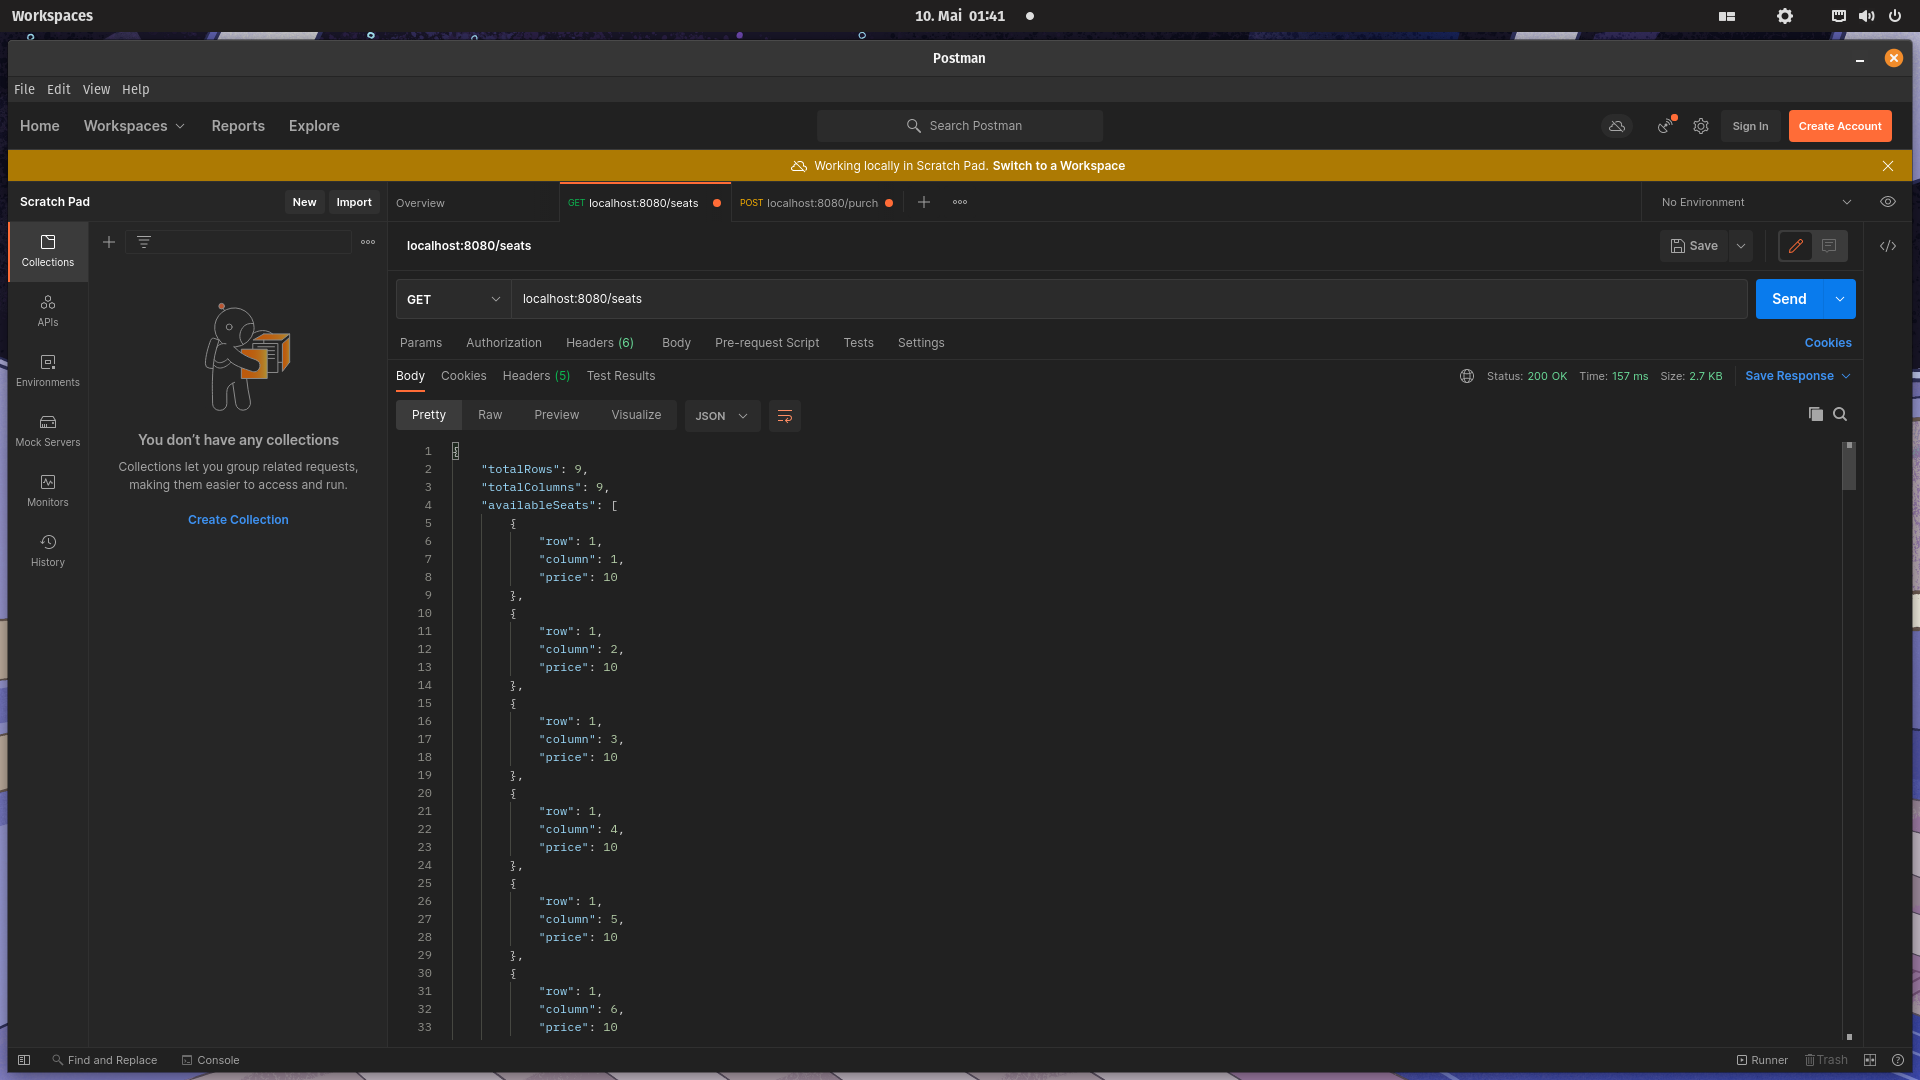Open the Pre-request Script tab
1920x1080 pixels.
pos(767,343)
